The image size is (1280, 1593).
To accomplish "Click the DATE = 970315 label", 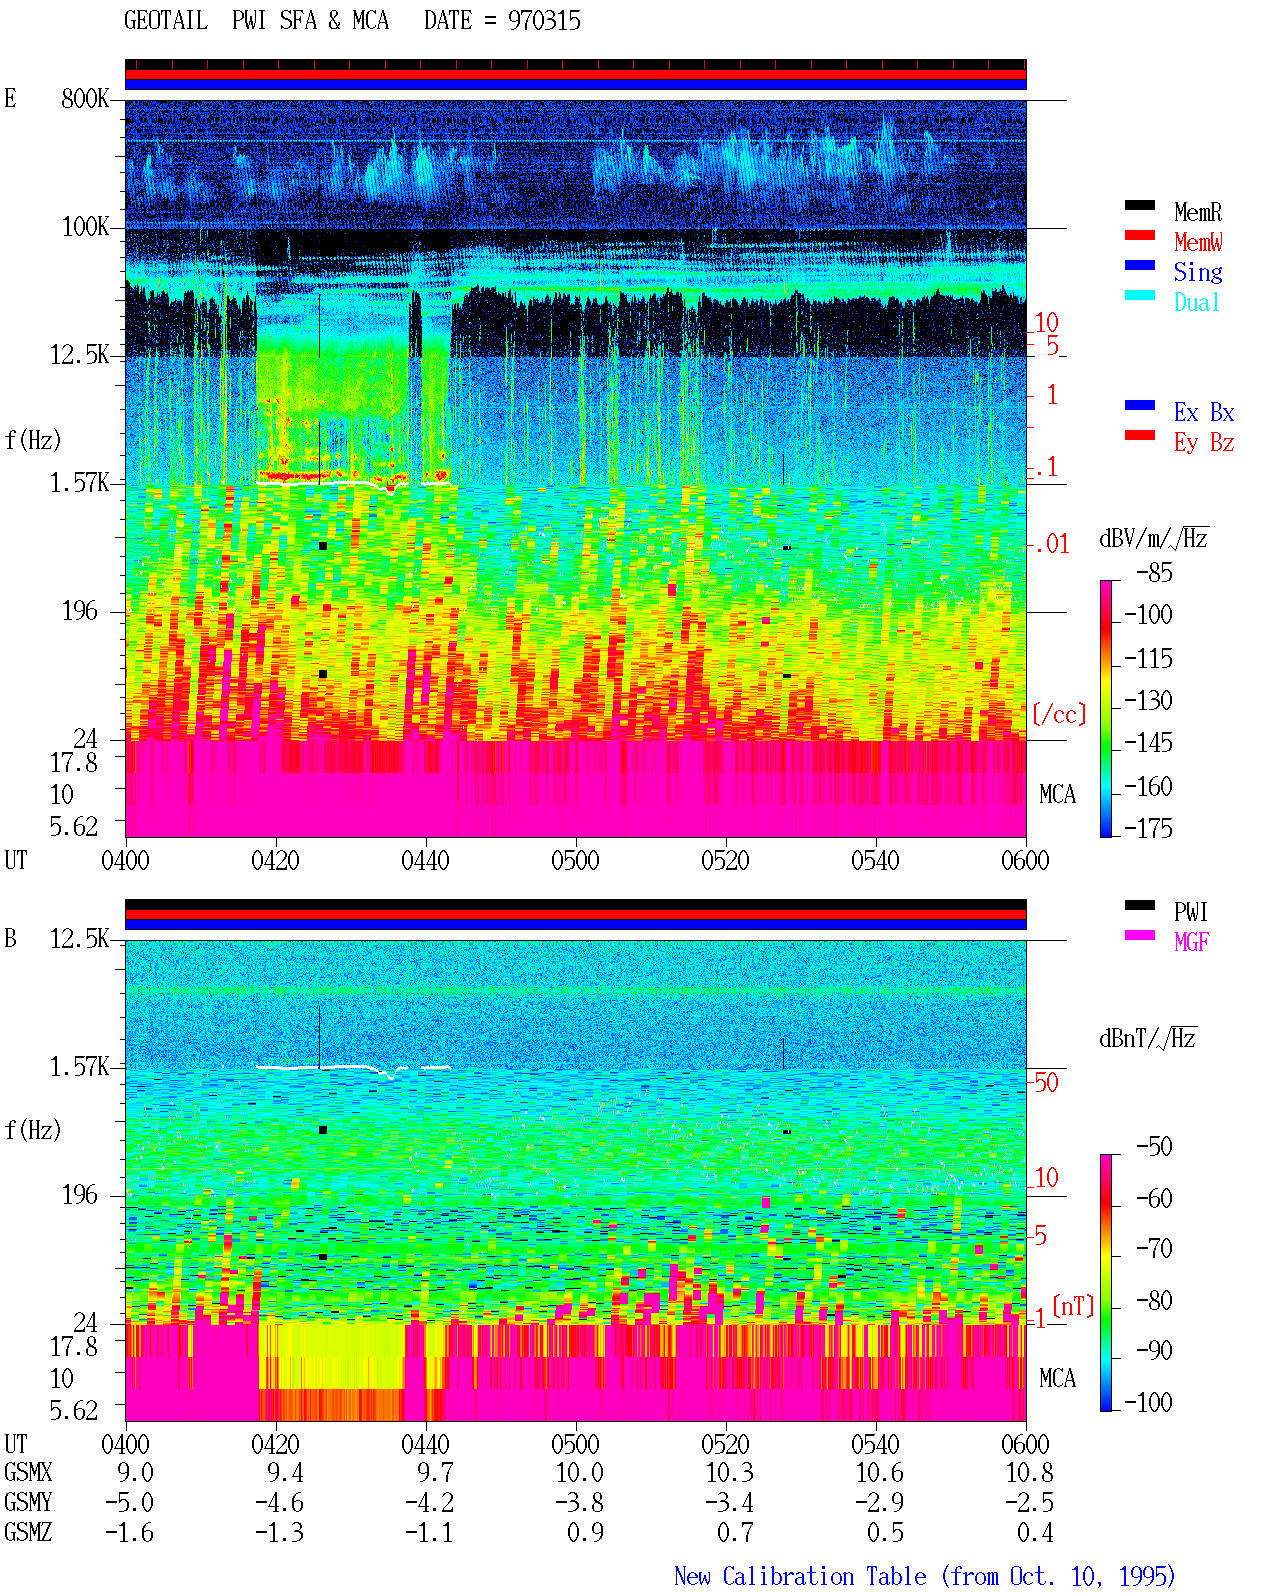I will [x=502, y=20].
